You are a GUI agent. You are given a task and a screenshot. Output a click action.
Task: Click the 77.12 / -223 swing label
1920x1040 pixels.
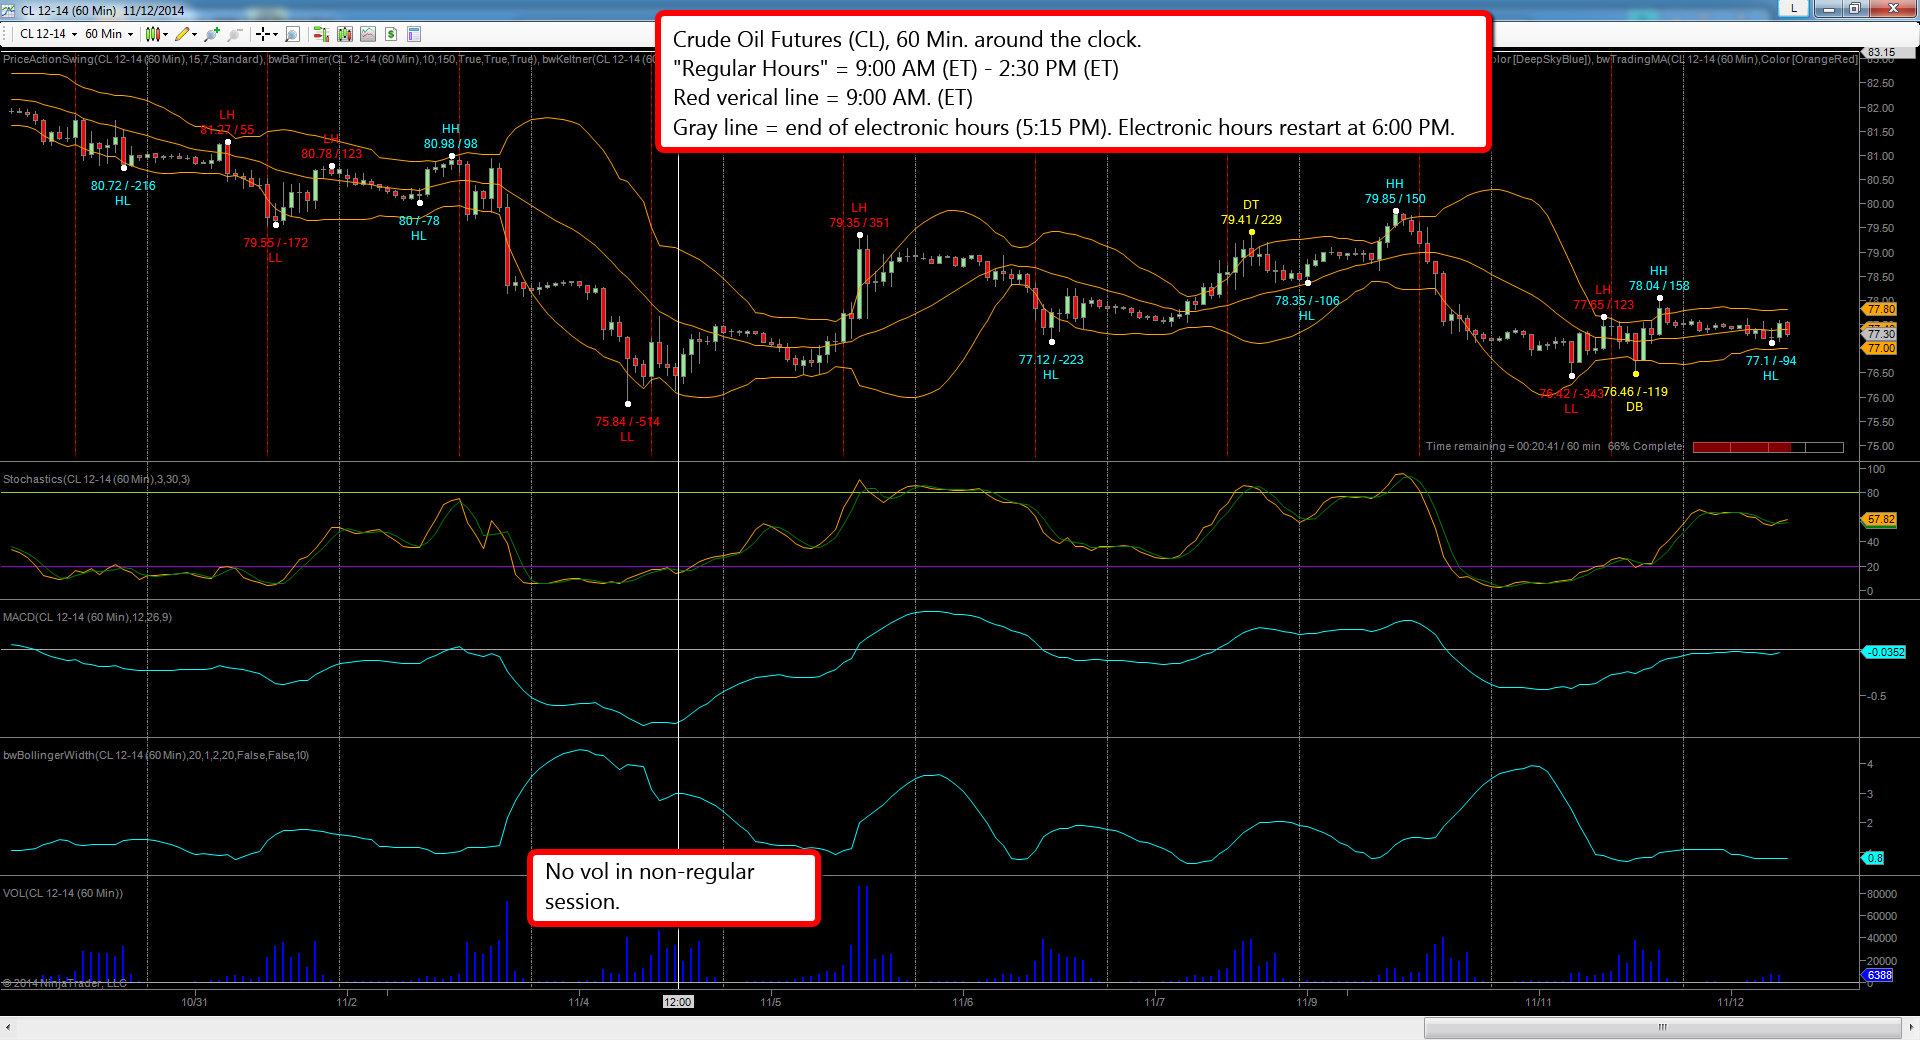click(x=1051, y=360)
